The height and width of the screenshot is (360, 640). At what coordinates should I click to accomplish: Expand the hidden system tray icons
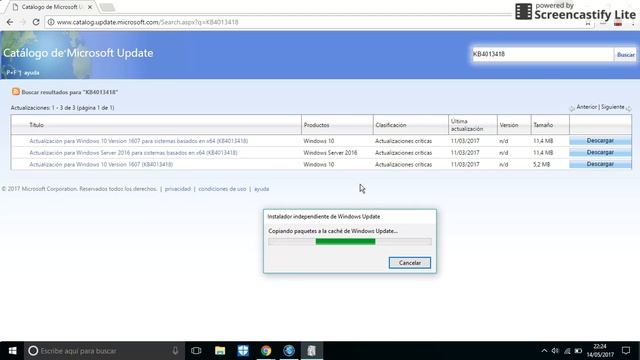[544, 351]
